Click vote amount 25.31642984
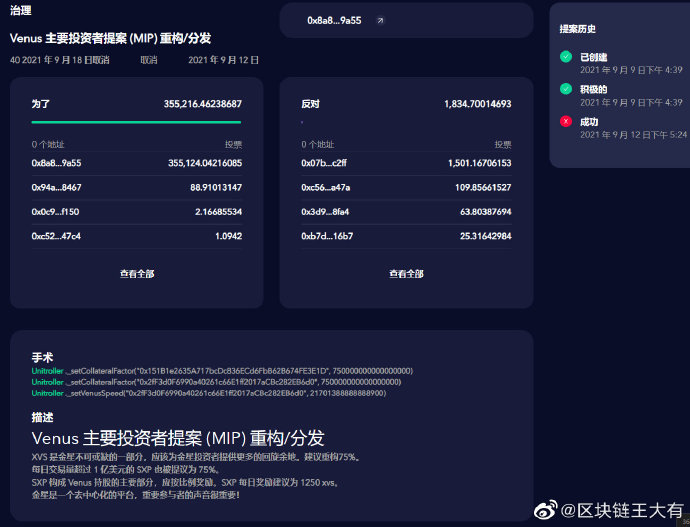Viewport: 690px width, 527px height. click(486, 236)
